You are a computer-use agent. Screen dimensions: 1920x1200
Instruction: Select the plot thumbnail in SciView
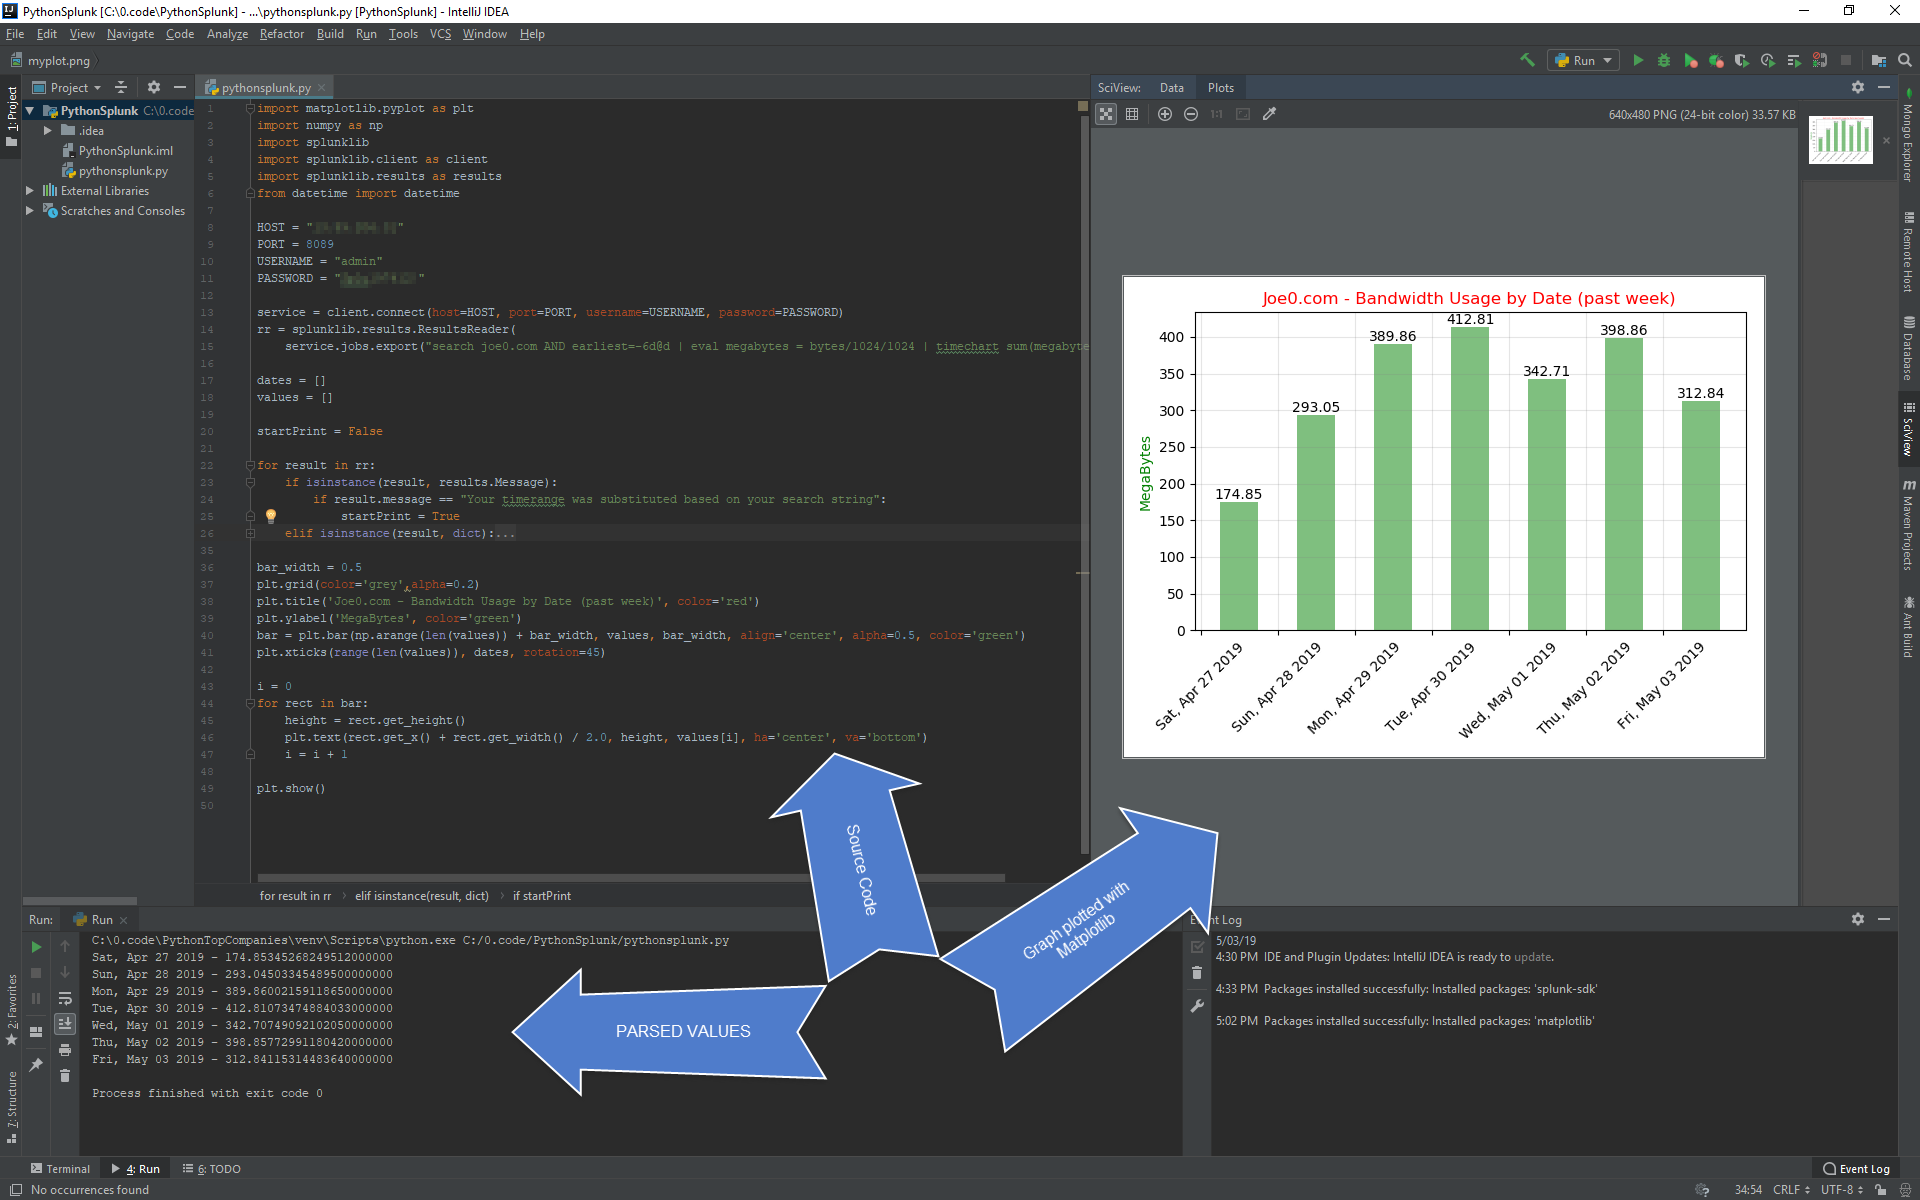click(1841, 140)
